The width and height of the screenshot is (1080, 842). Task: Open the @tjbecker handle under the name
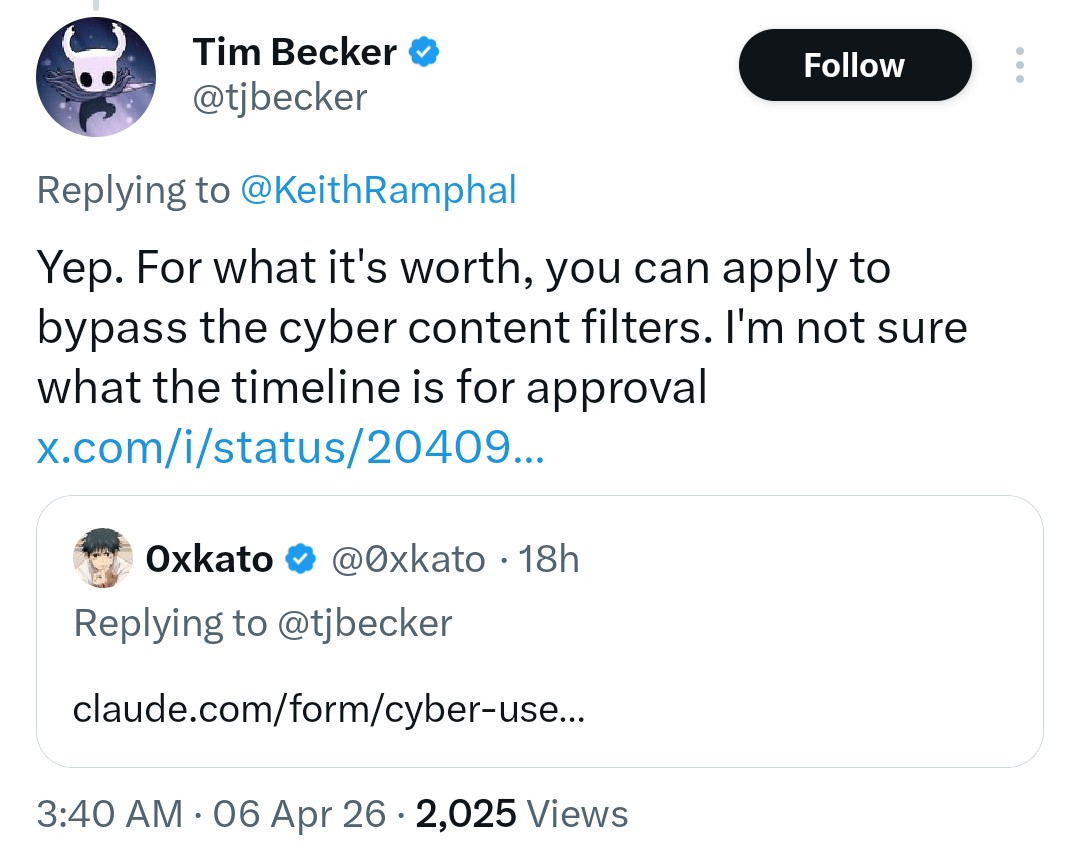(279, 97)
